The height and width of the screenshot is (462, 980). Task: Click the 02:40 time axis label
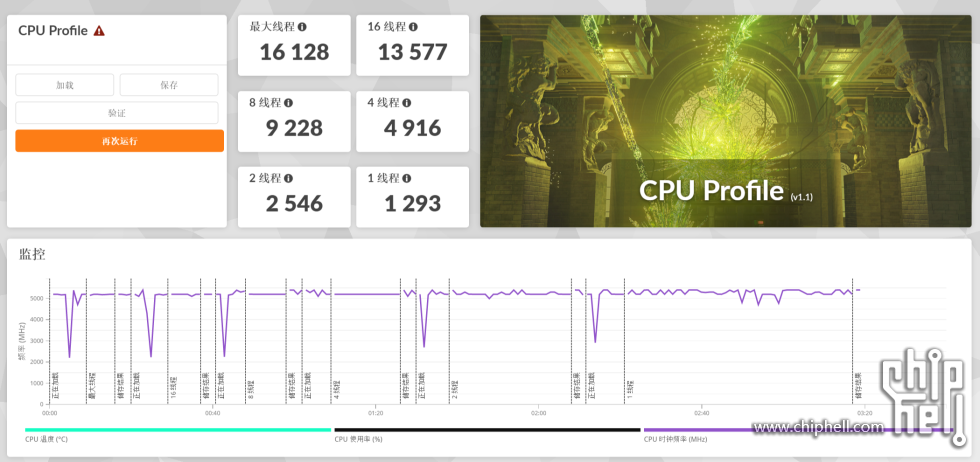701,413
